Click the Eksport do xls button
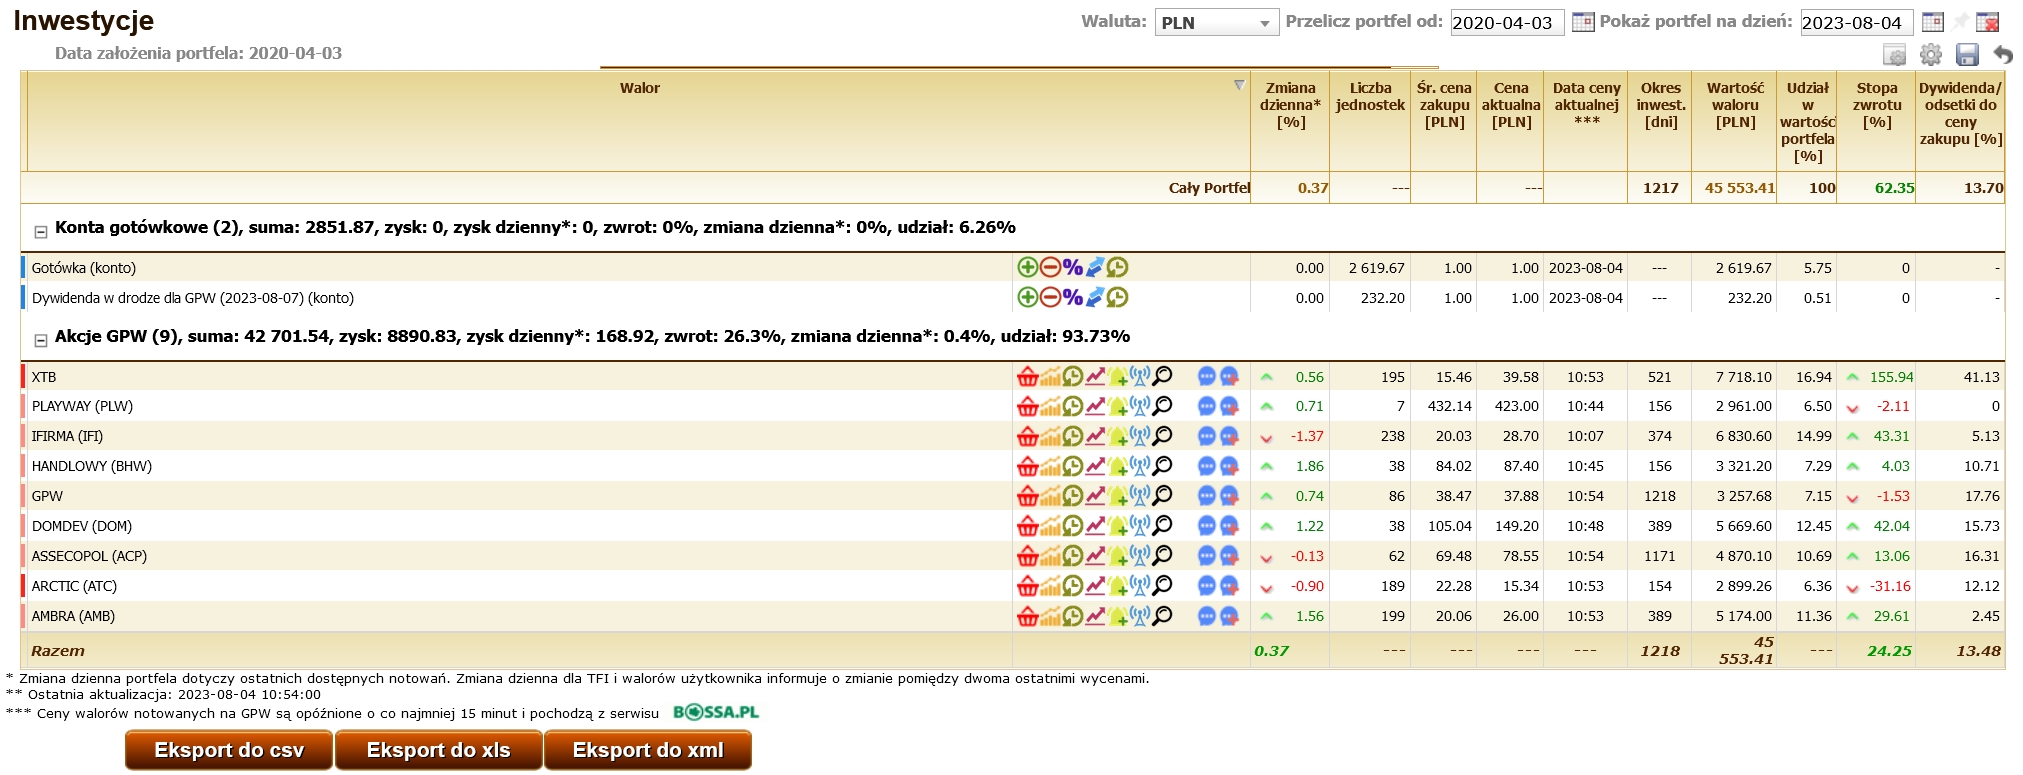Screen dimensions: 2023x775 [438, 750]
